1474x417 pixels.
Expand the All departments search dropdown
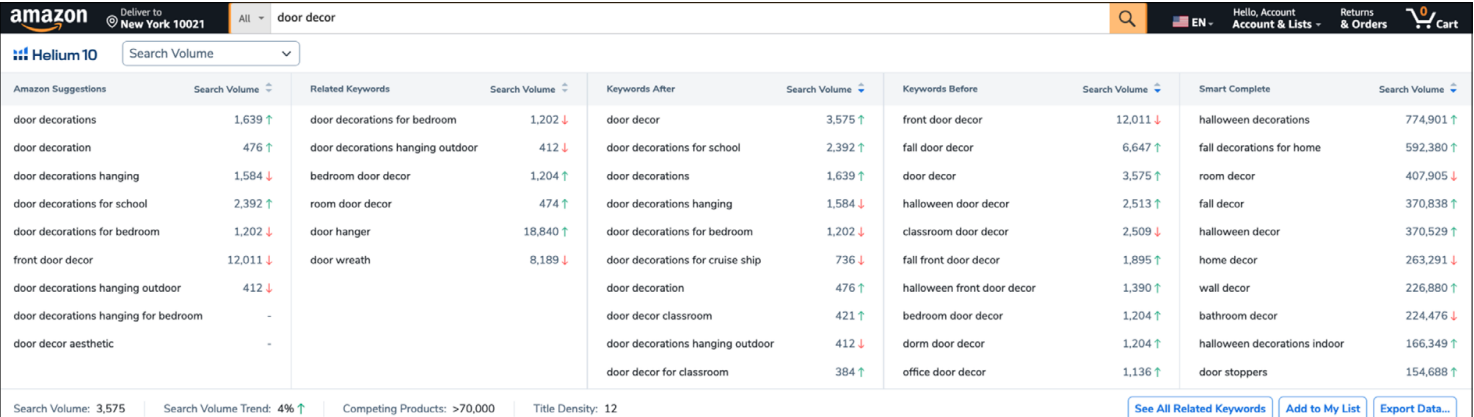[251, 18]
